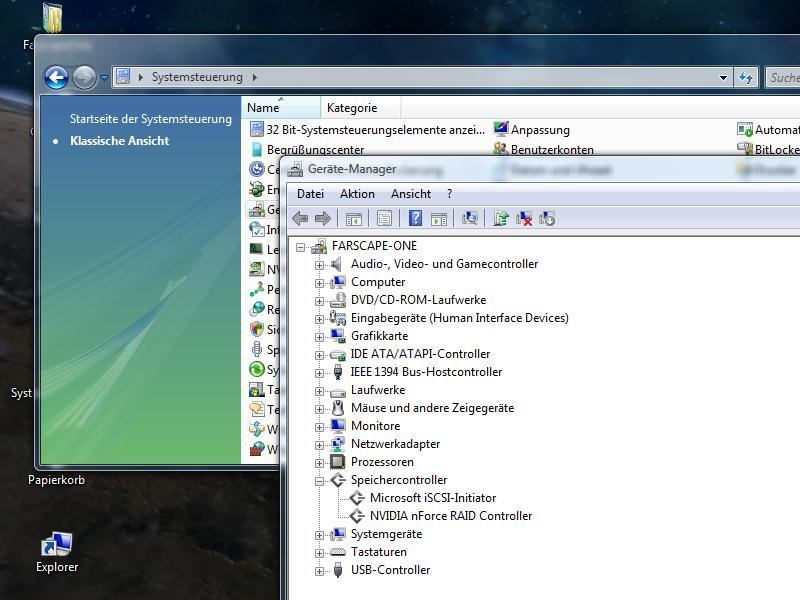Open the Aktion menu
Viewport: 800px width, 600px height.
click(357, 194)
